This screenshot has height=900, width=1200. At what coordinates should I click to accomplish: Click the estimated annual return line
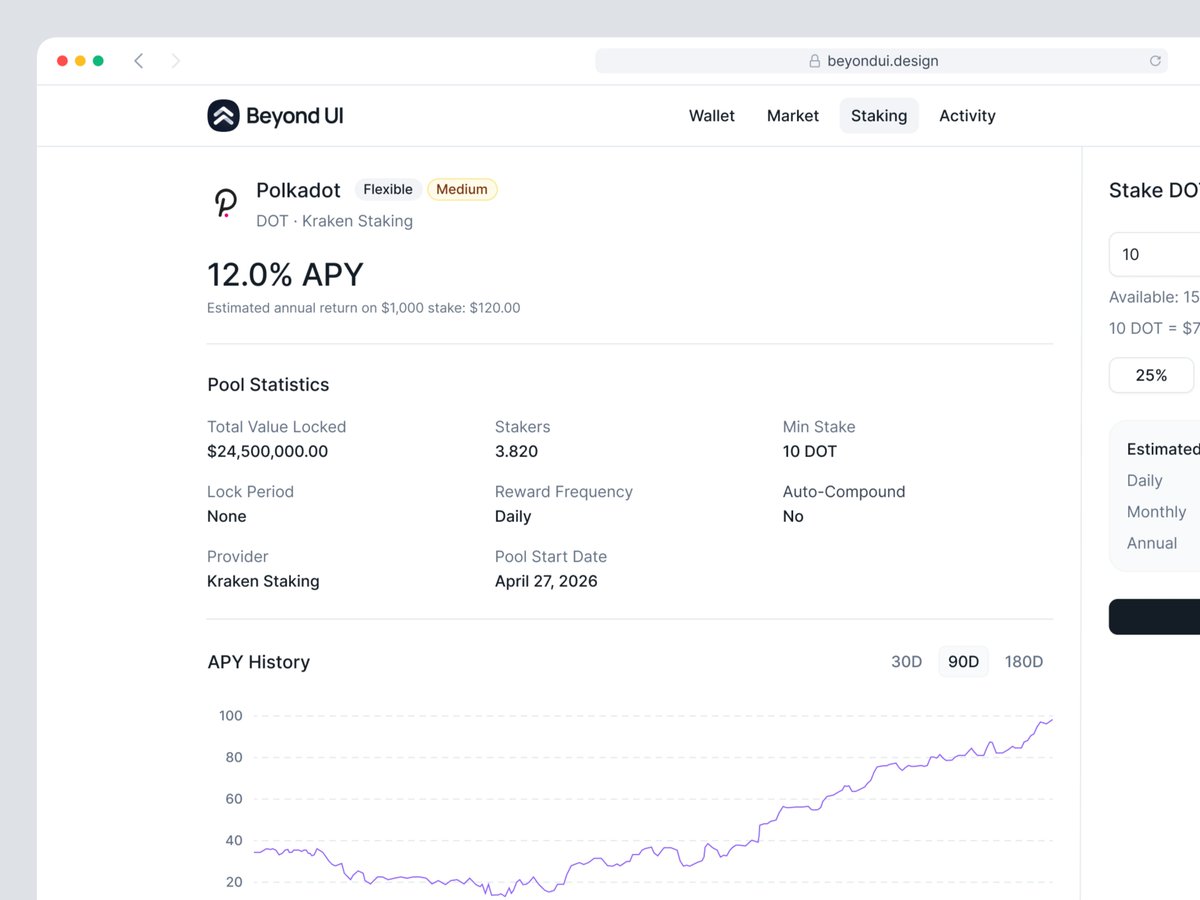(363, 308)
